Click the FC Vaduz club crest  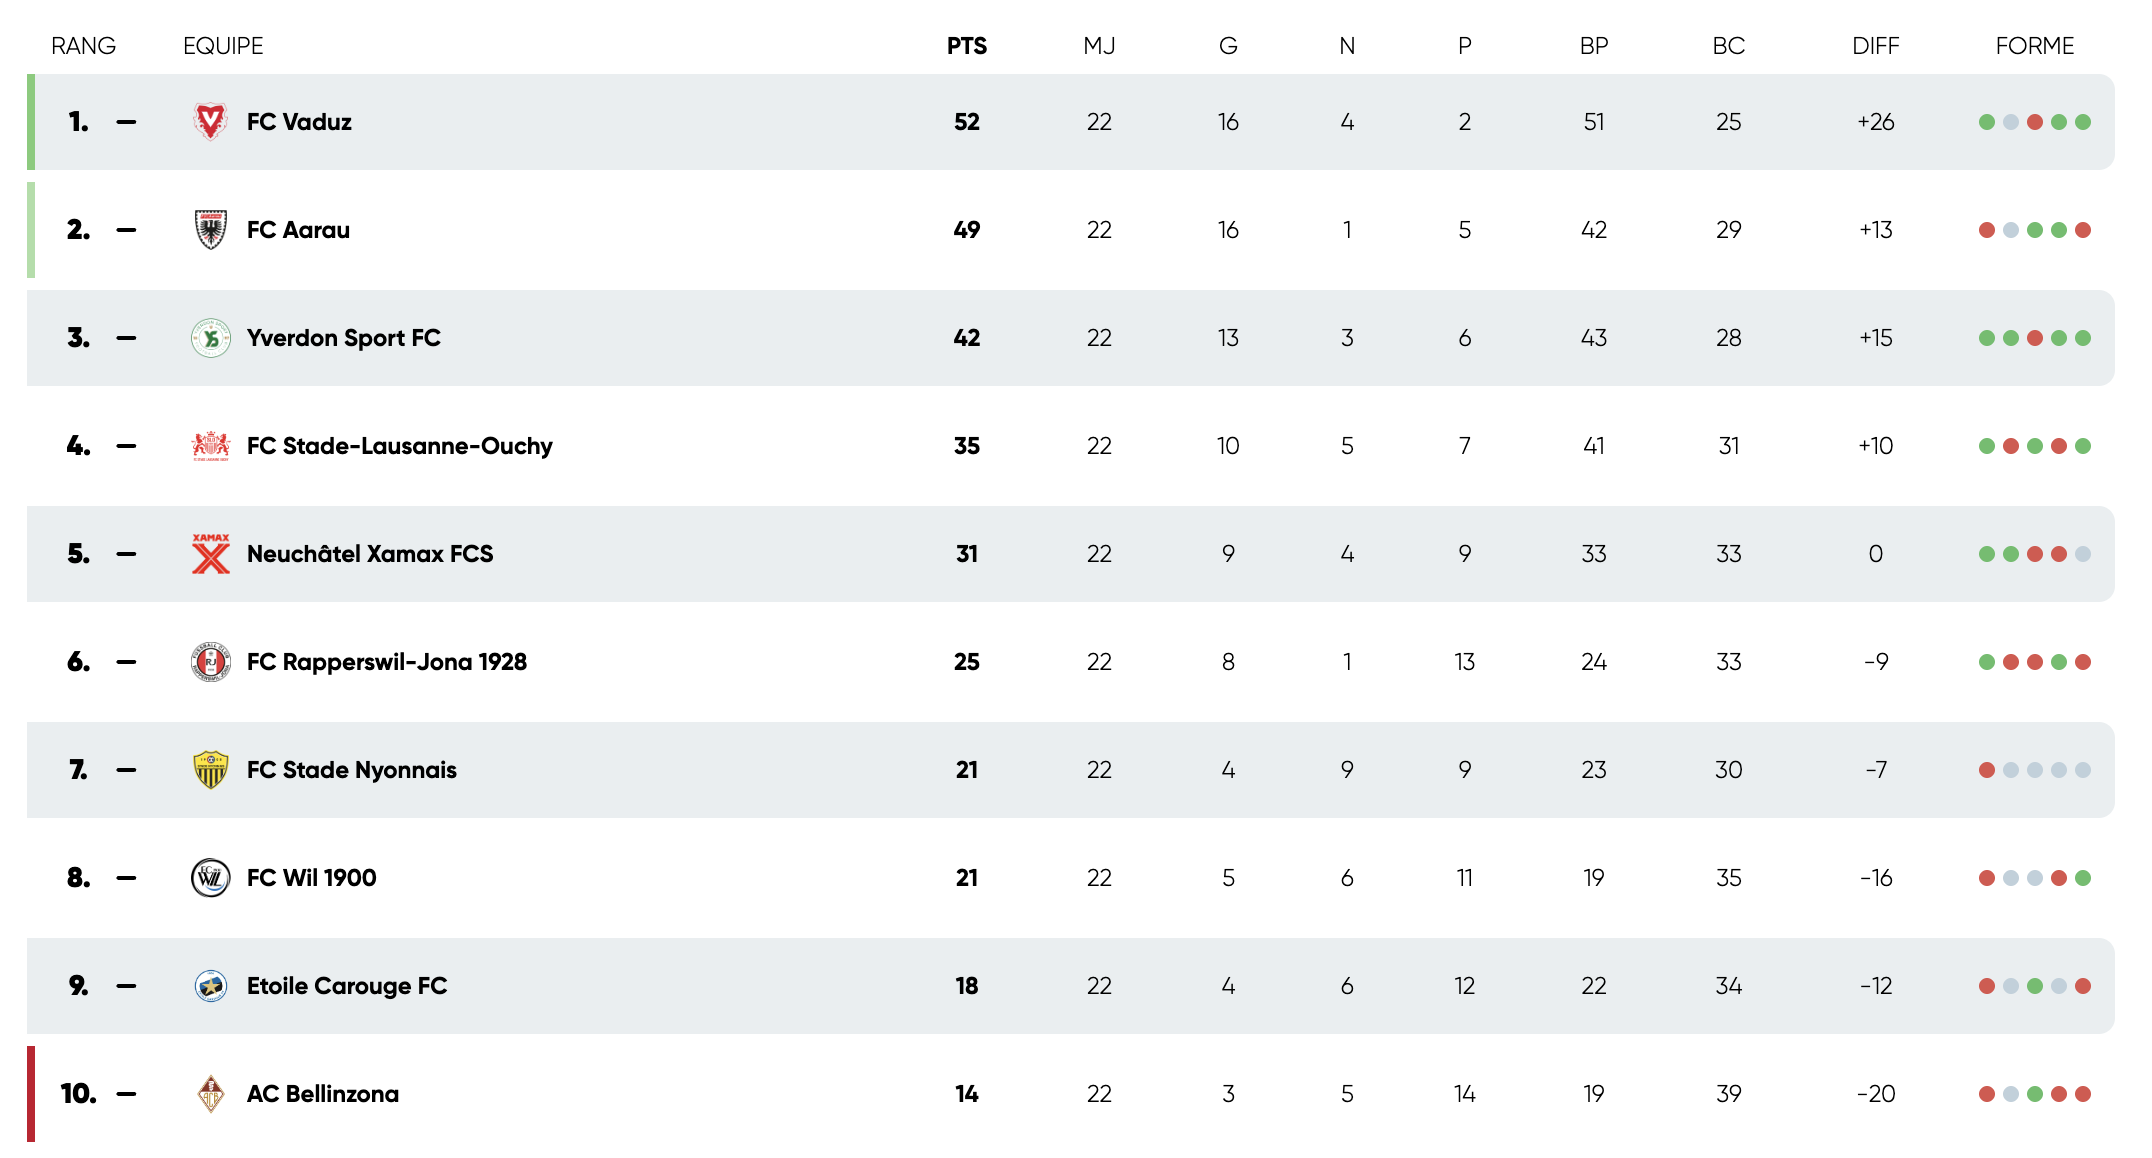click(x=210, y=122)
